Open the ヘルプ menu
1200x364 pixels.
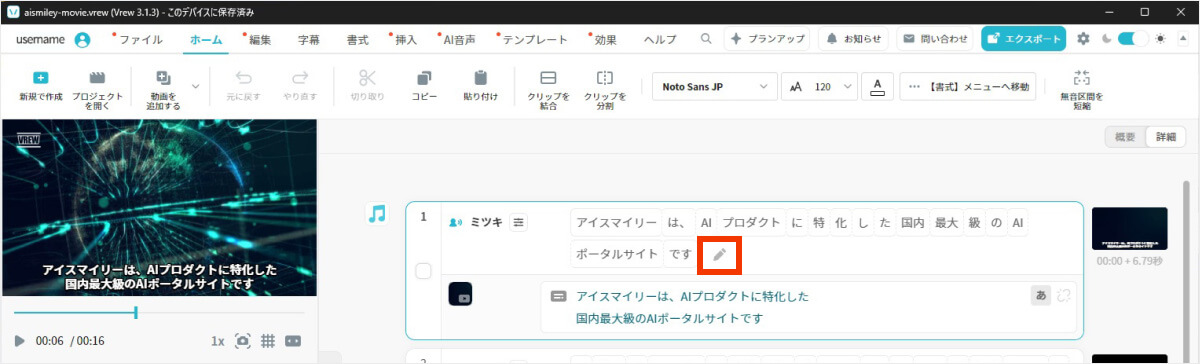pyautogui.click(x=660, y=40)
